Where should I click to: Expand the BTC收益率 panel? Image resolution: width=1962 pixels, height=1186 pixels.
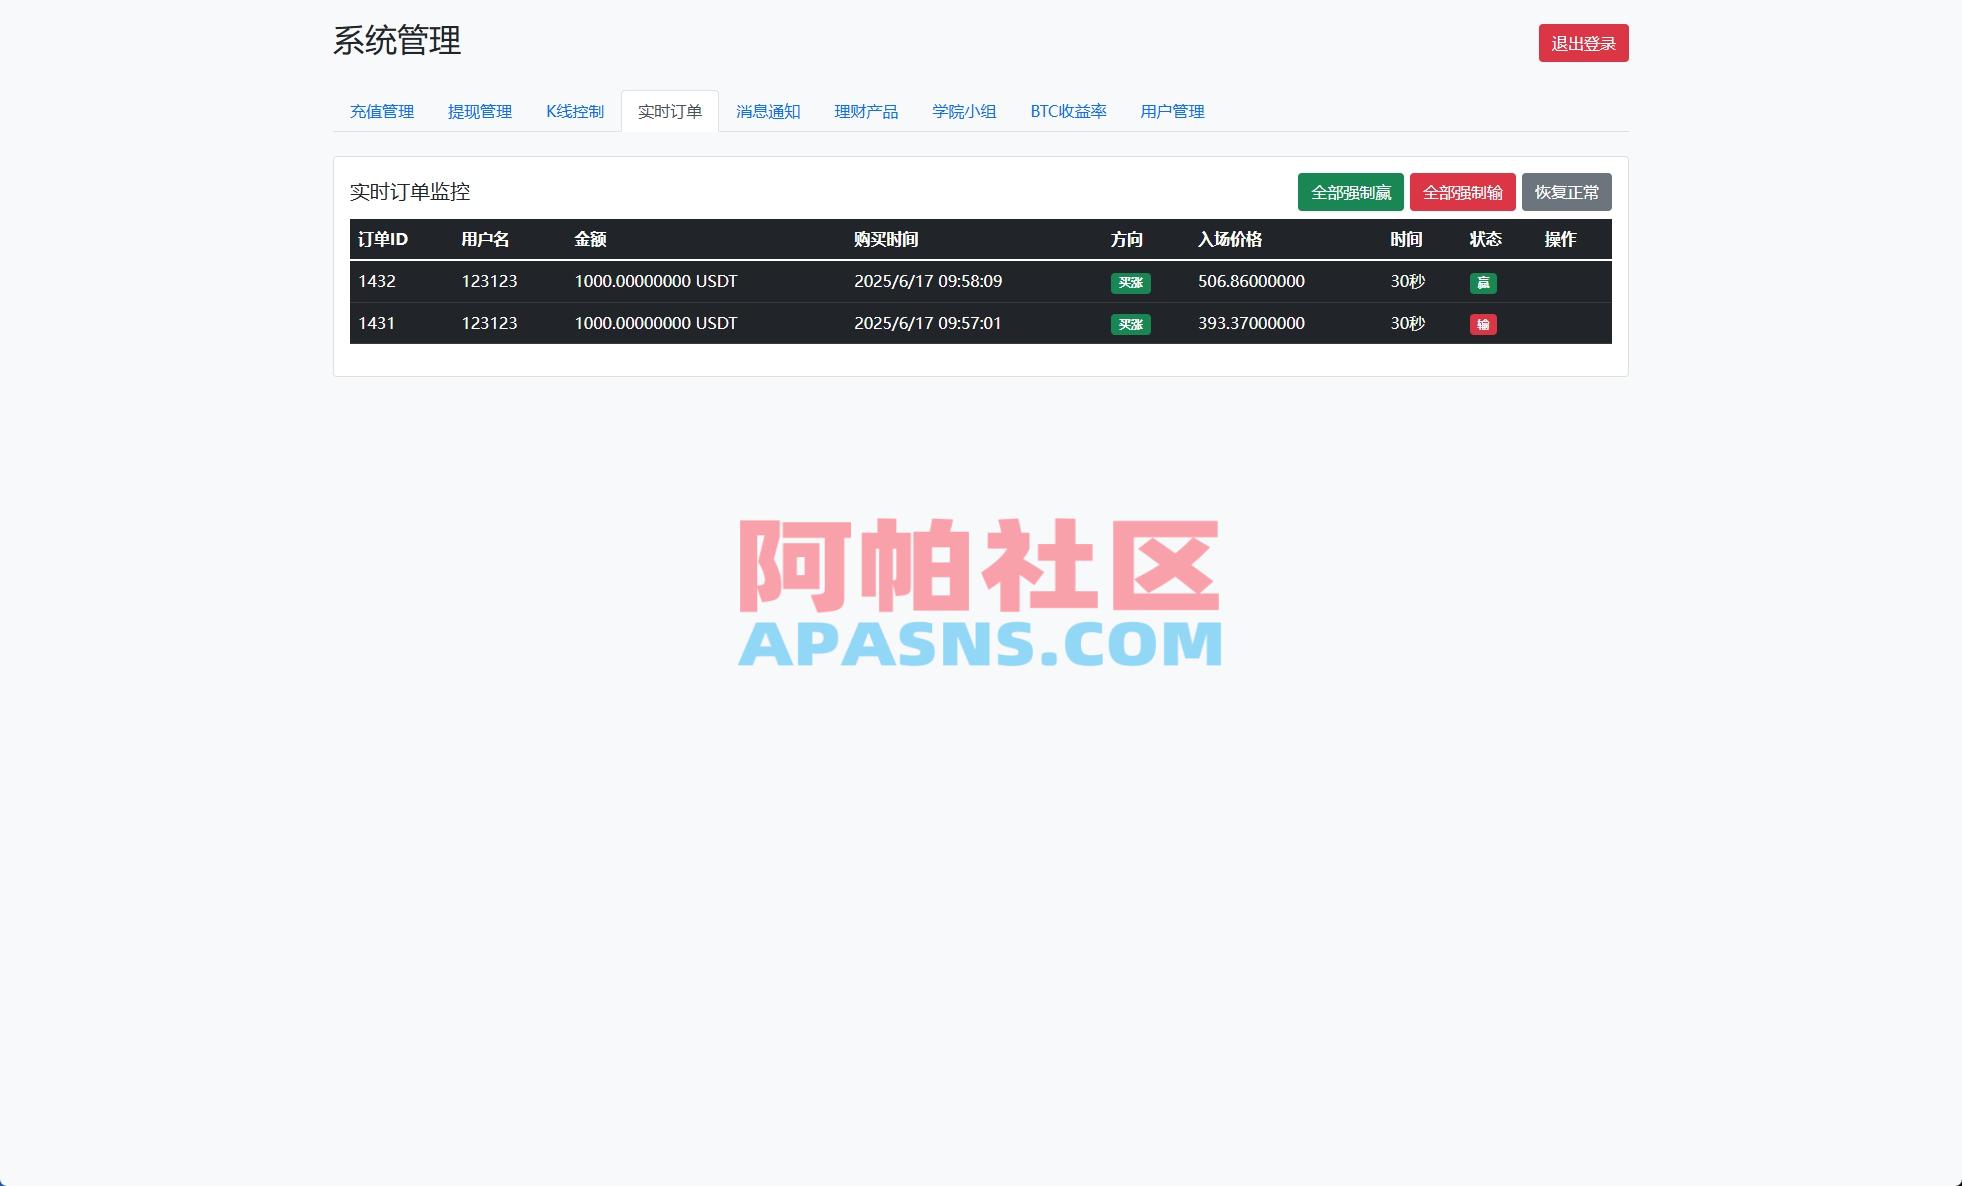tap(1068, 112)
